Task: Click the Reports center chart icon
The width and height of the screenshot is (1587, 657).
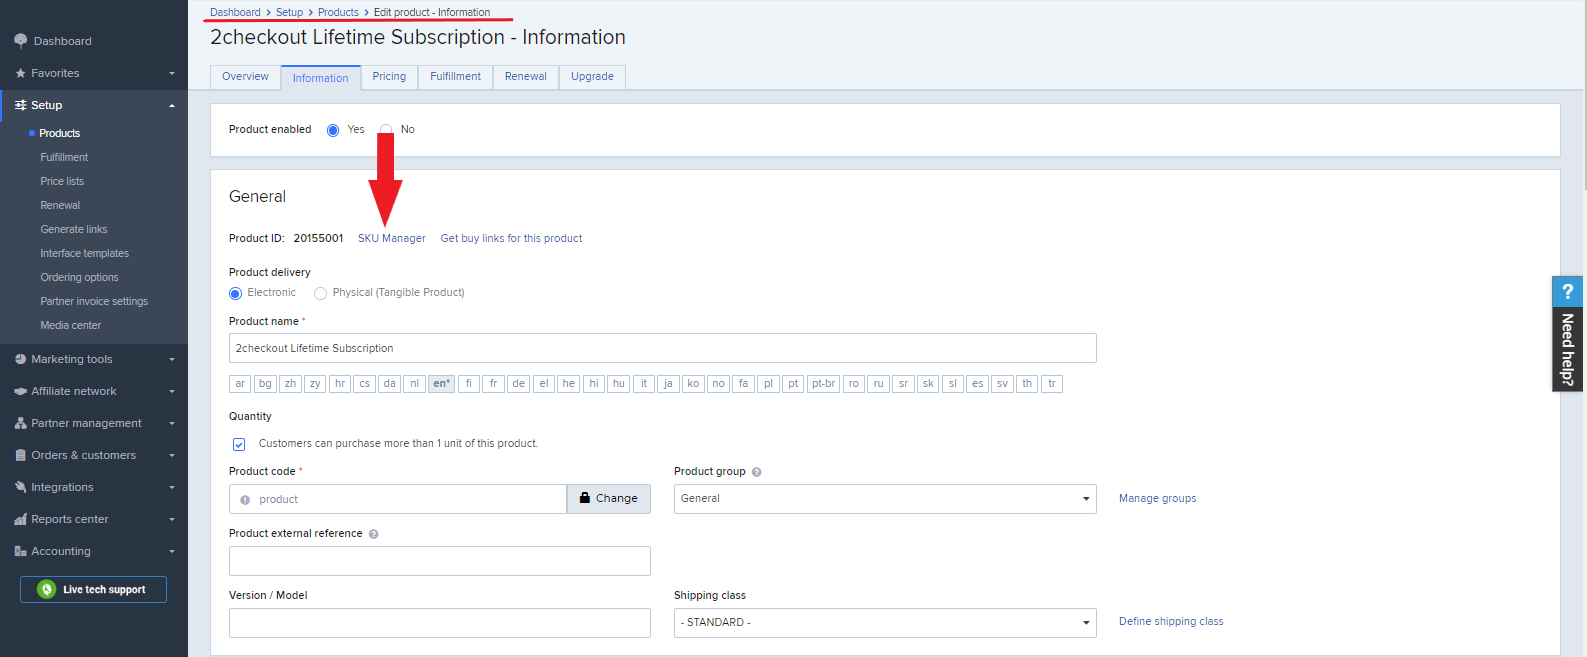Action: click(x=21, y=519)
